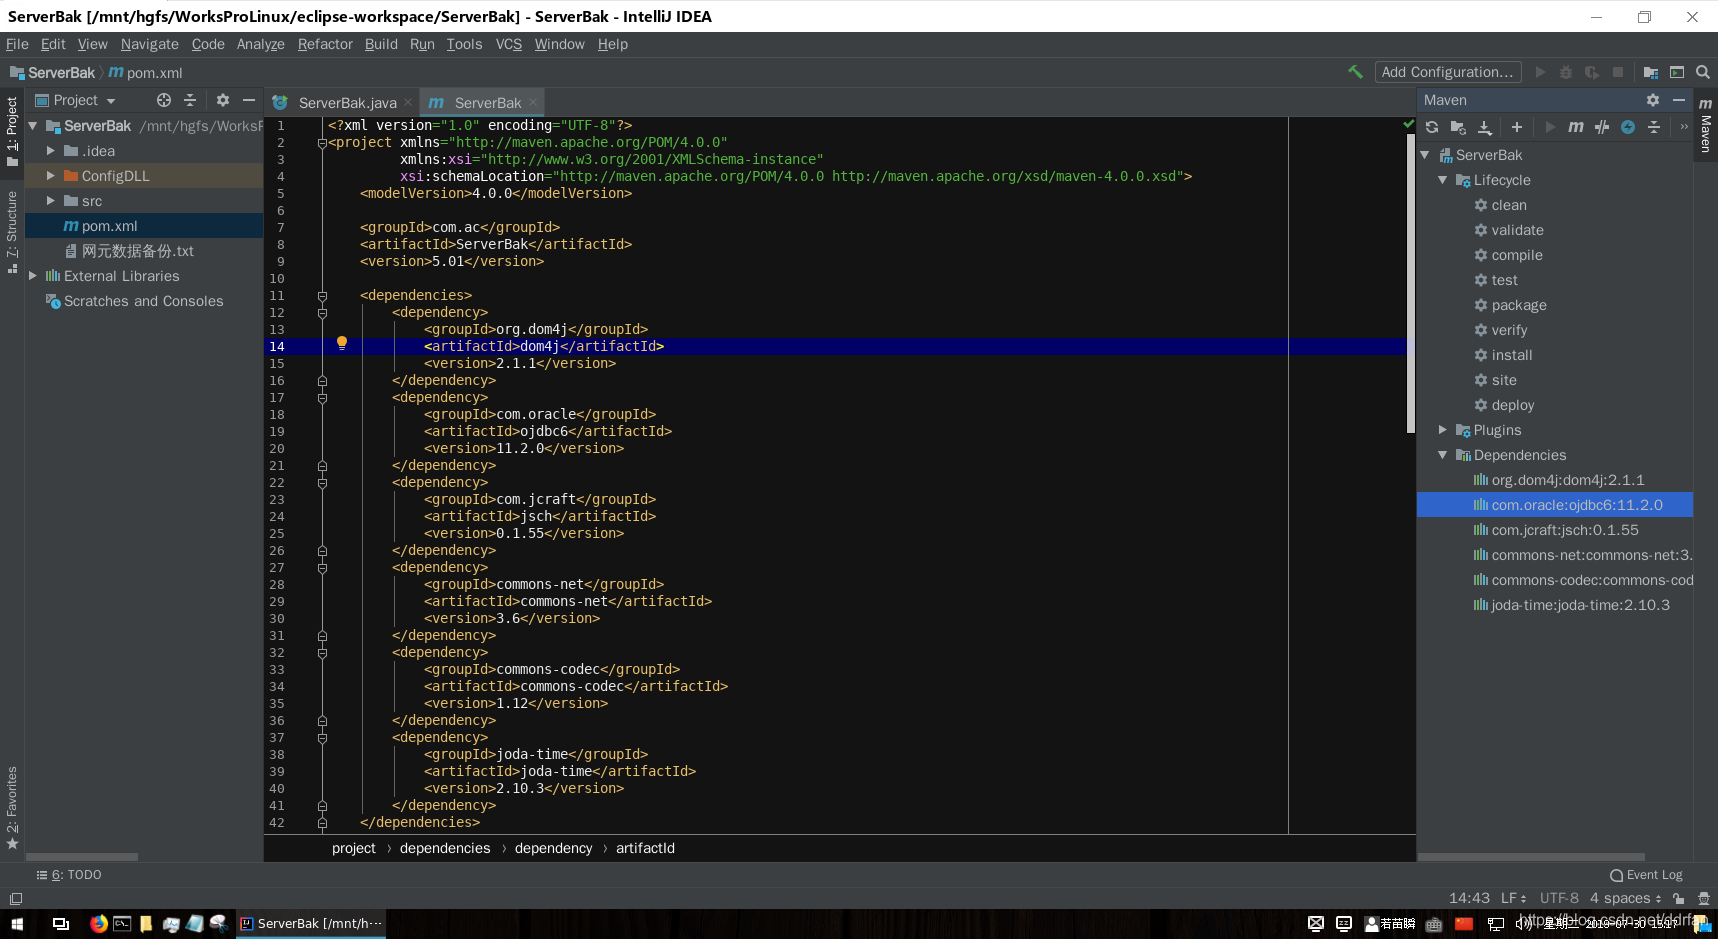Open Maven panel settings gear
This screenshot has height=939, width=1718.
pos(1653,100)
